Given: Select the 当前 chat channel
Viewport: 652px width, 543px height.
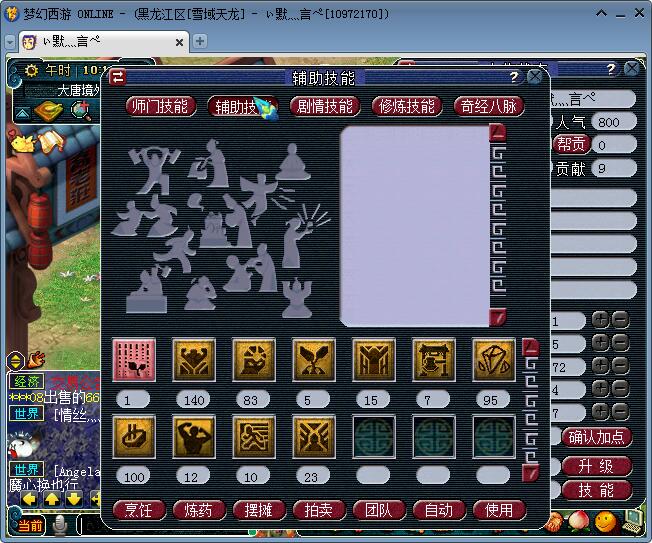Looking at the screenshot, I should 30,525.
